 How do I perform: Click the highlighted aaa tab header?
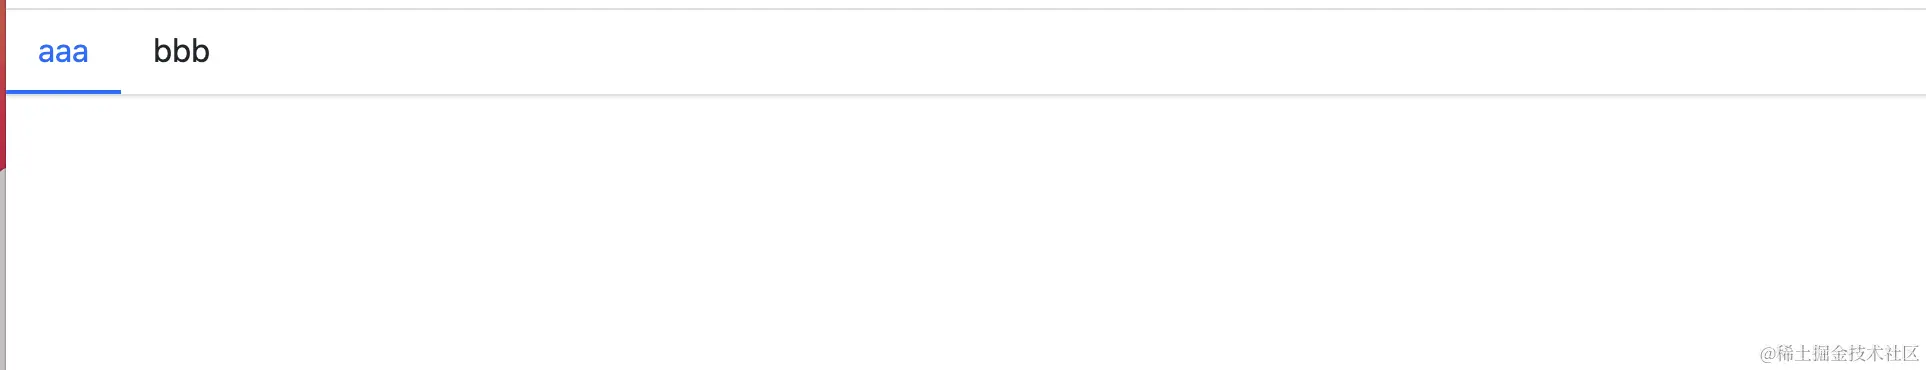(63, 51)
